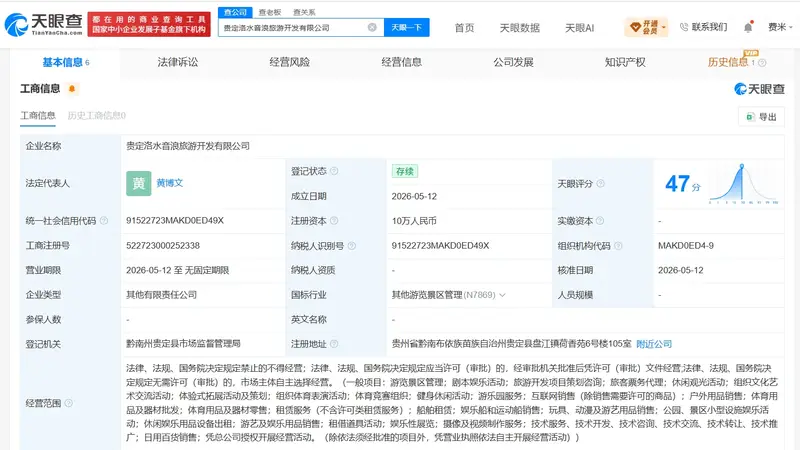Switch to the 知识产权 tab
Image resolution: width=800 pixels, height=450 pixels.
(x=625, y=62)
